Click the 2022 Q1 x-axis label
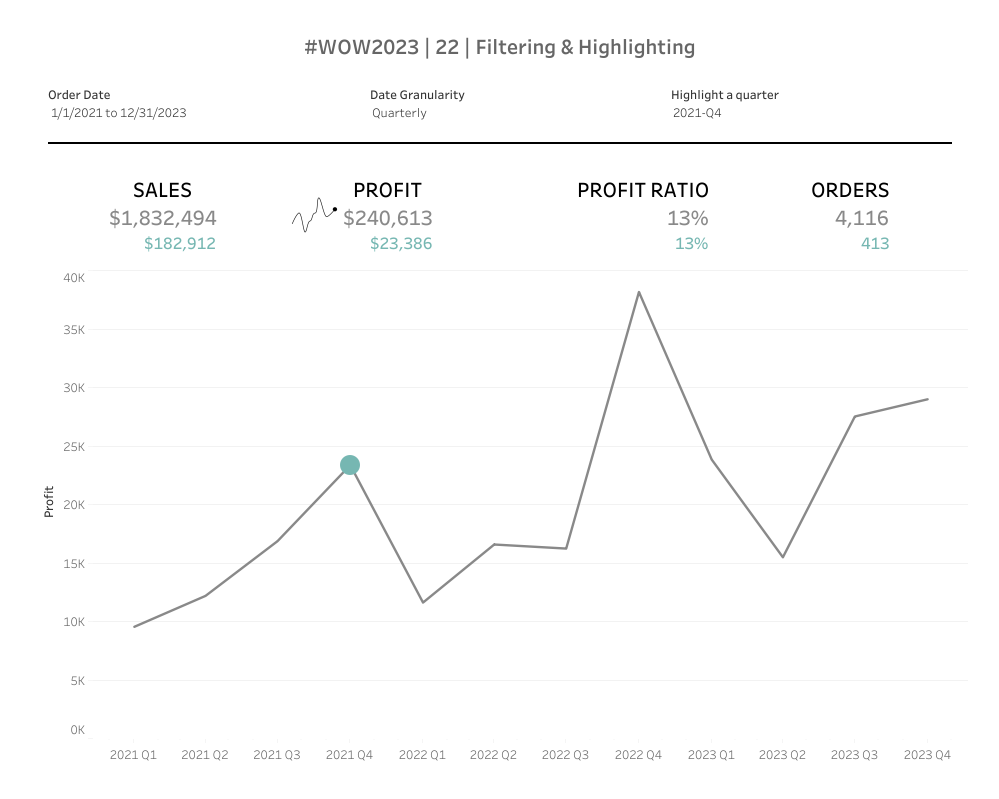This screenshot has width=999, height=799. (x=422, y=755)
